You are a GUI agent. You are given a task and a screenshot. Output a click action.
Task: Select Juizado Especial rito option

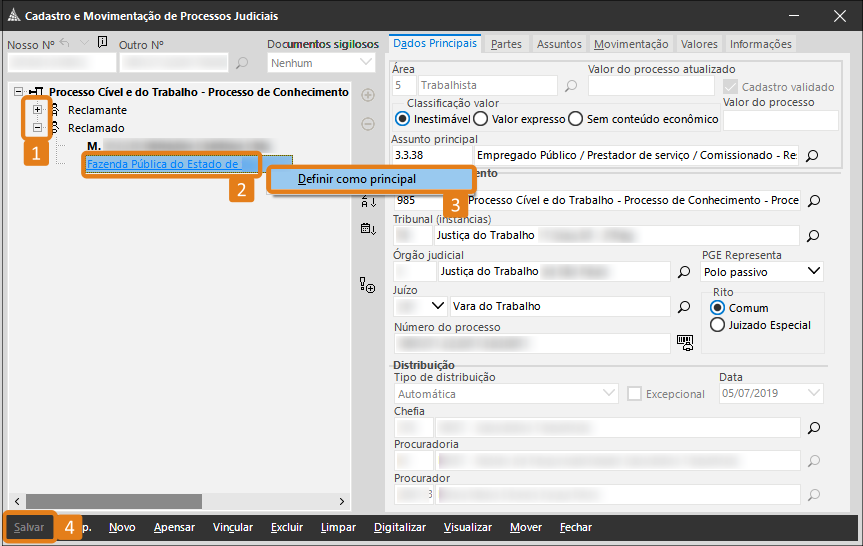pos(717,325)
